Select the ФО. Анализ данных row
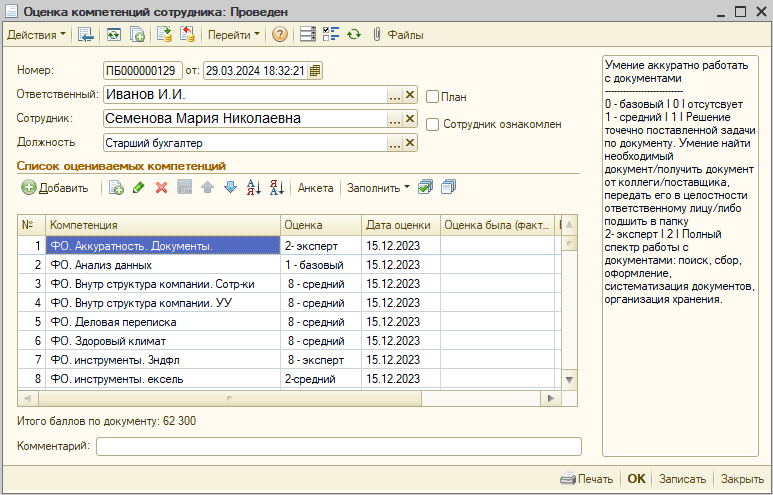 click(x=287, y=265)
